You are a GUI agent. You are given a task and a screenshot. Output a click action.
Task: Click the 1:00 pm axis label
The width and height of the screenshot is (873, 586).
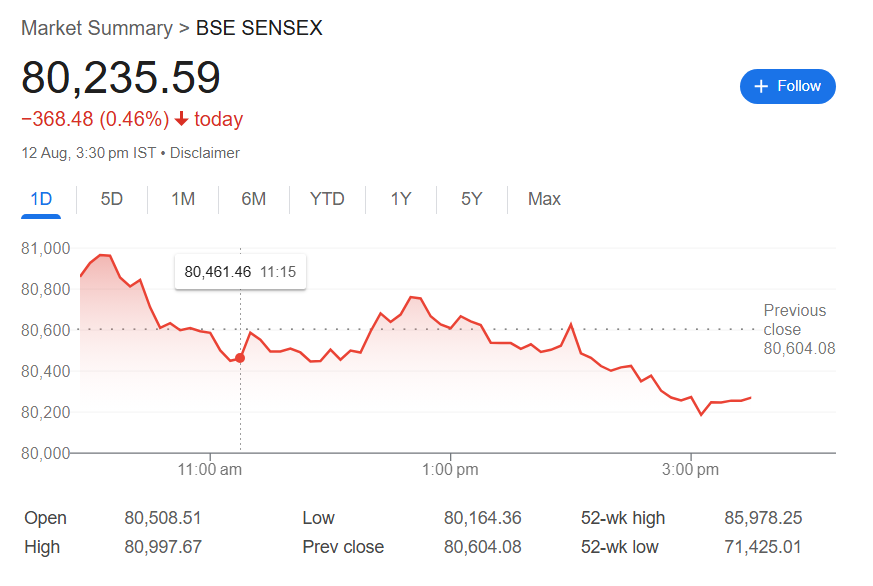pos(450,470)
